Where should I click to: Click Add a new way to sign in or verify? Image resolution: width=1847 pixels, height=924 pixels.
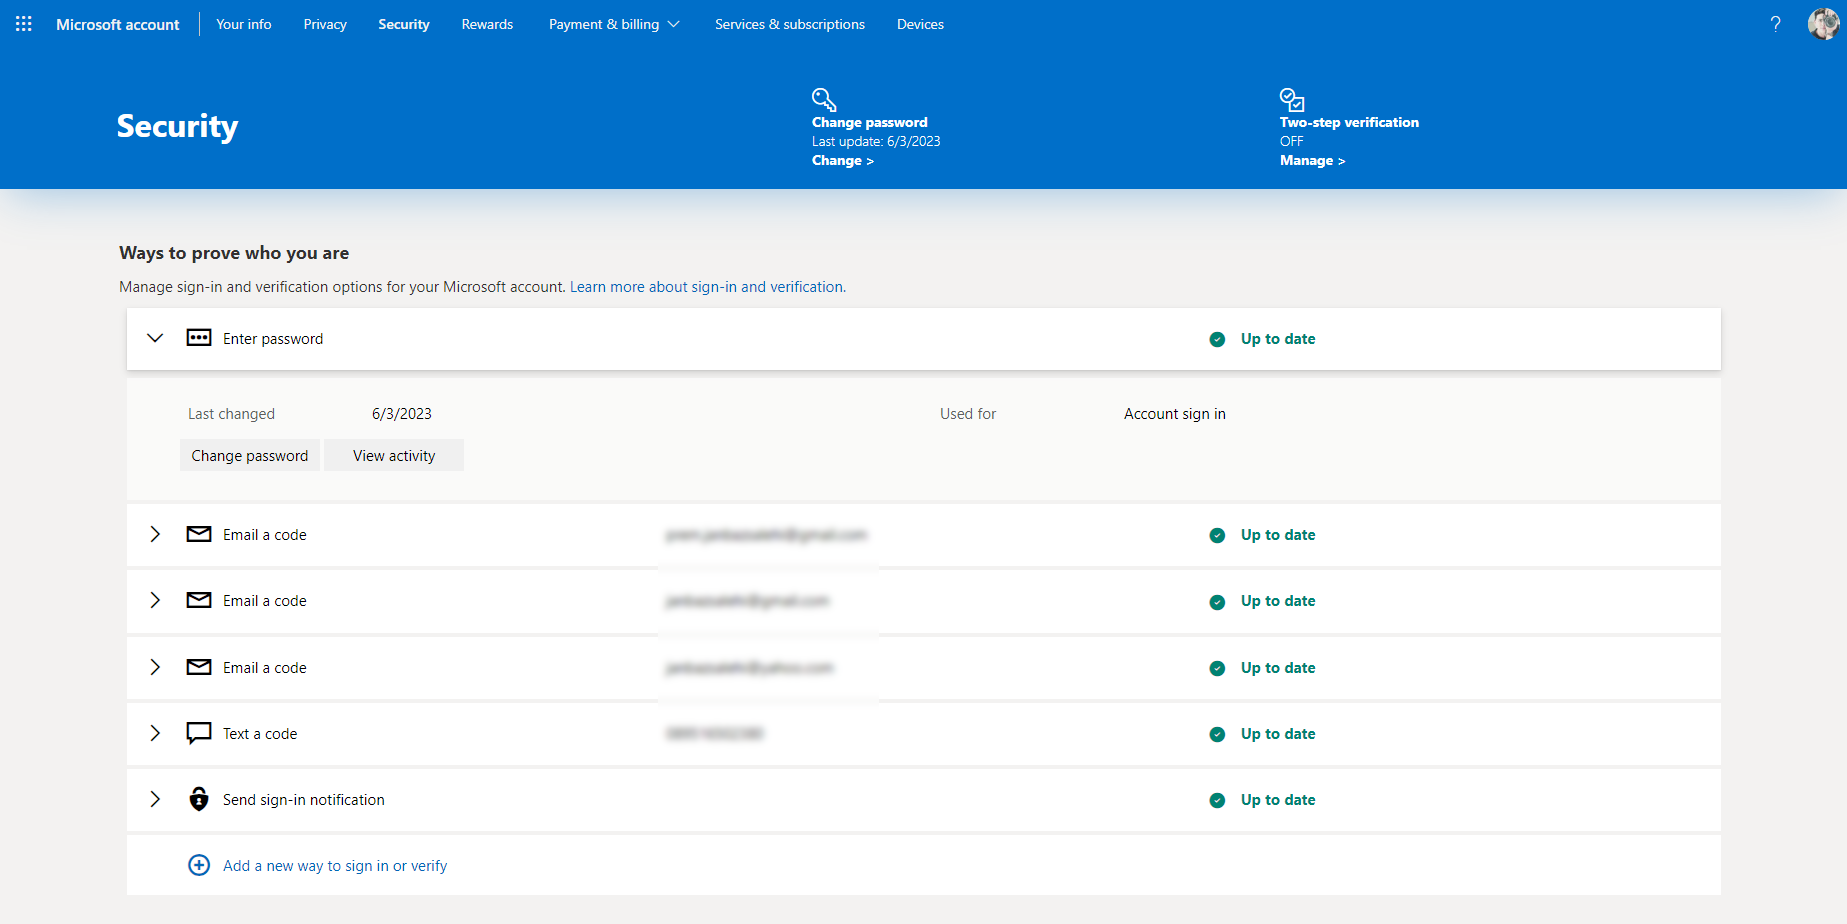335,866
